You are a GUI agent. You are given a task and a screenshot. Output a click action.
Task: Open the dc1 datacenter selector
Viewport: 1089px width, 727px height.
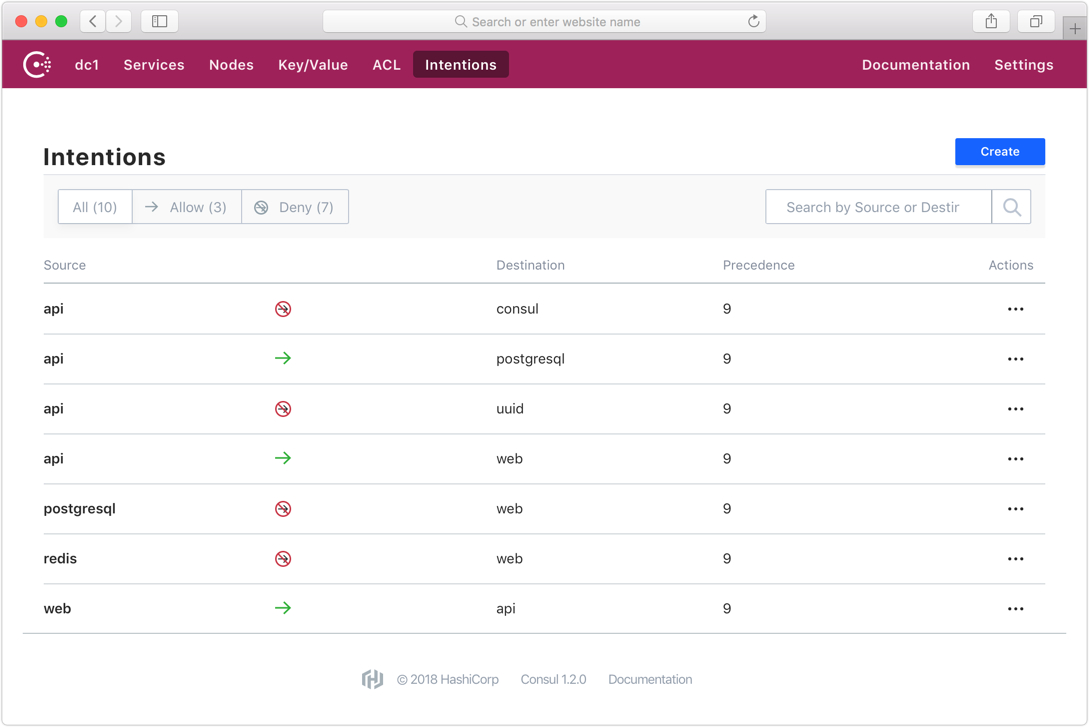[x=87, y=65]
